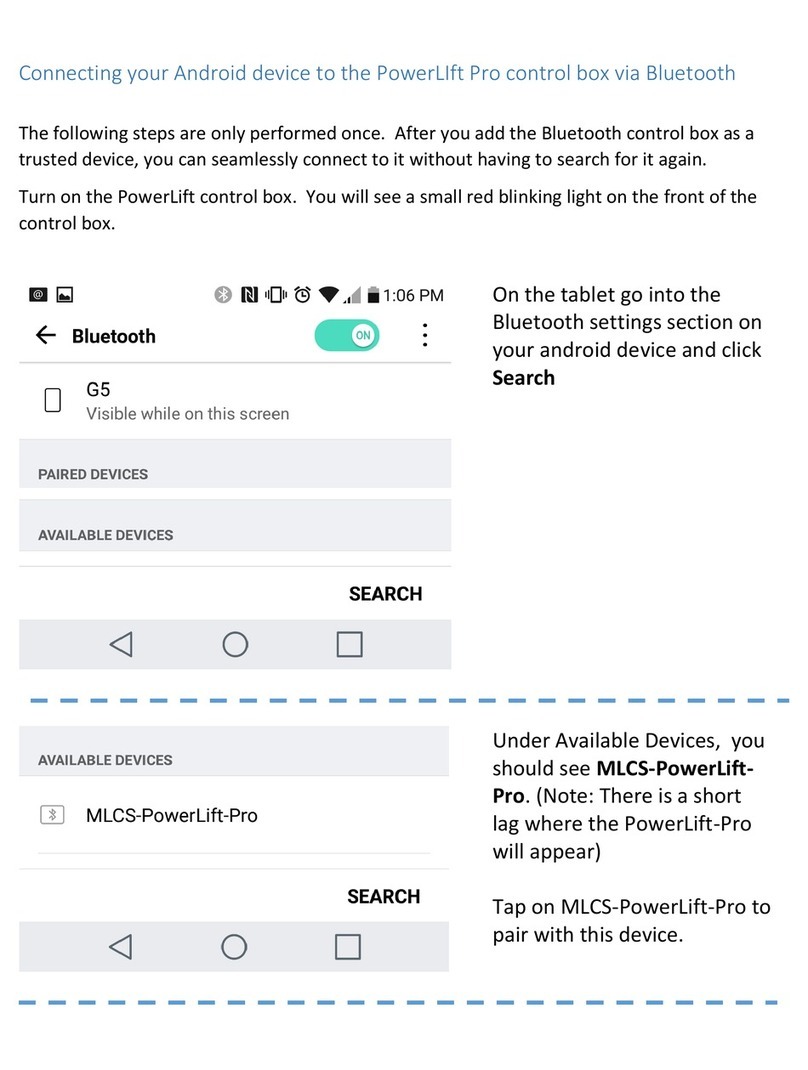Tap SEARCH in the upper screenshot

click(x=386, y=594)
